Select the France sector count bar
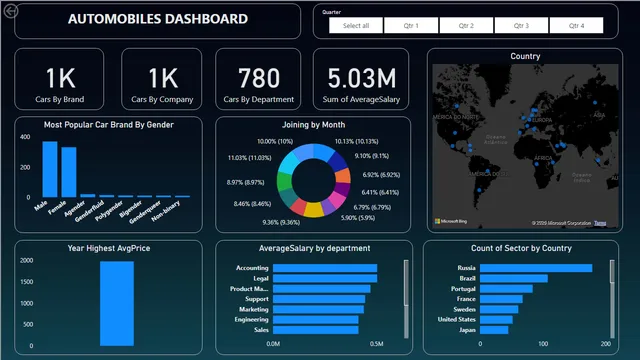 click(x=501, y=299)
